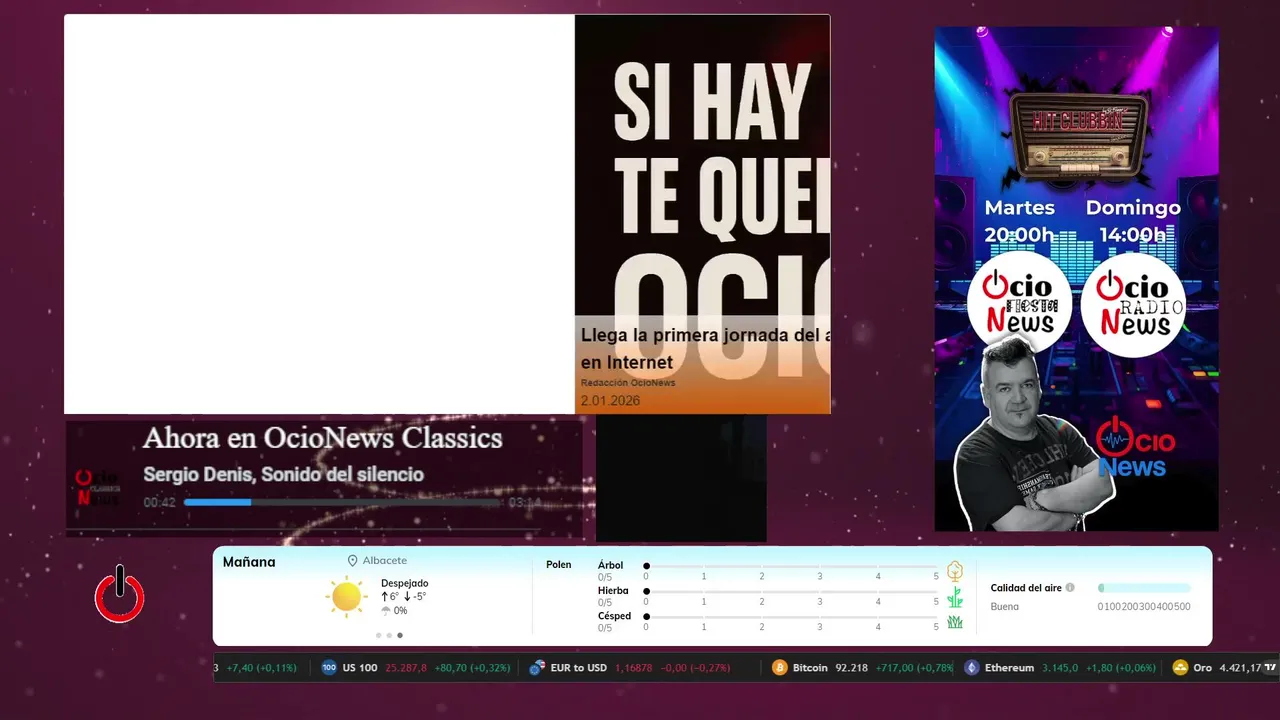Click the Bitcoin ticker icon
The image size is (1280, 720).
(x=780, y=668)
